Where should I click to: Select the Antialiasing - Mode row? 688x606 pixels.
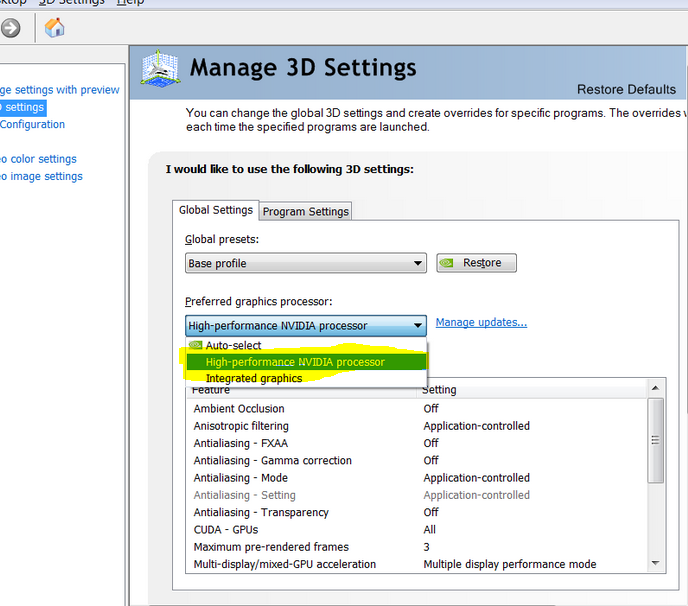pyautogui.click(x=417, y=478)
